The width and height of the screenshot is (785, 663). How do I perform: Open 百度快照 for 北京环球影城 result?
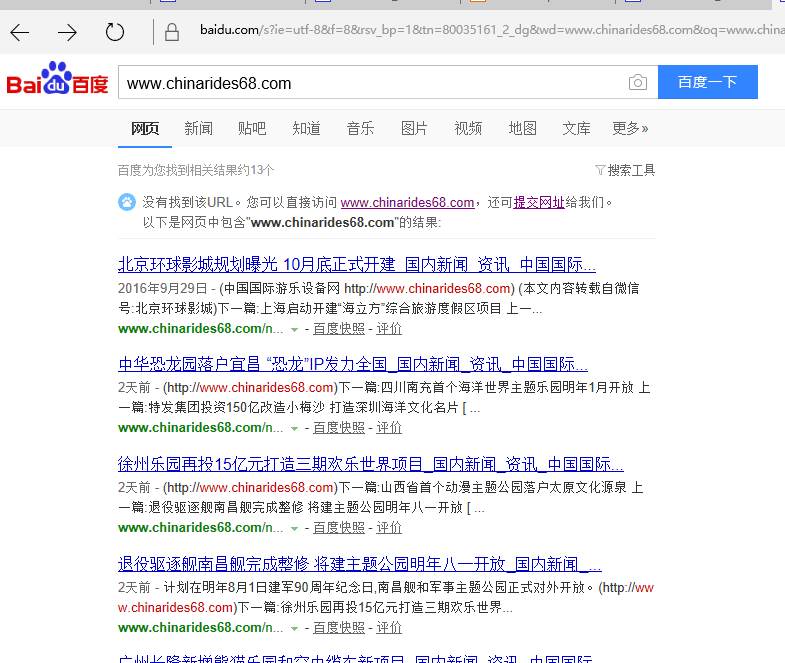click(338, 328)
